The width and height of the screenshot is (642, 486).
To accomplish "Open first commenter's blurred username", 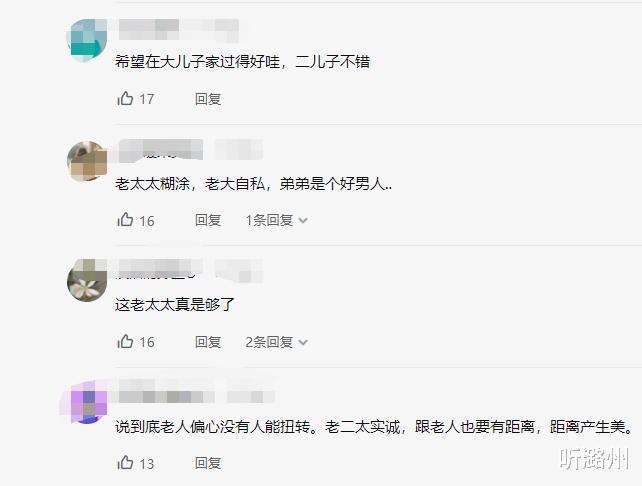I will coord(179,30).
